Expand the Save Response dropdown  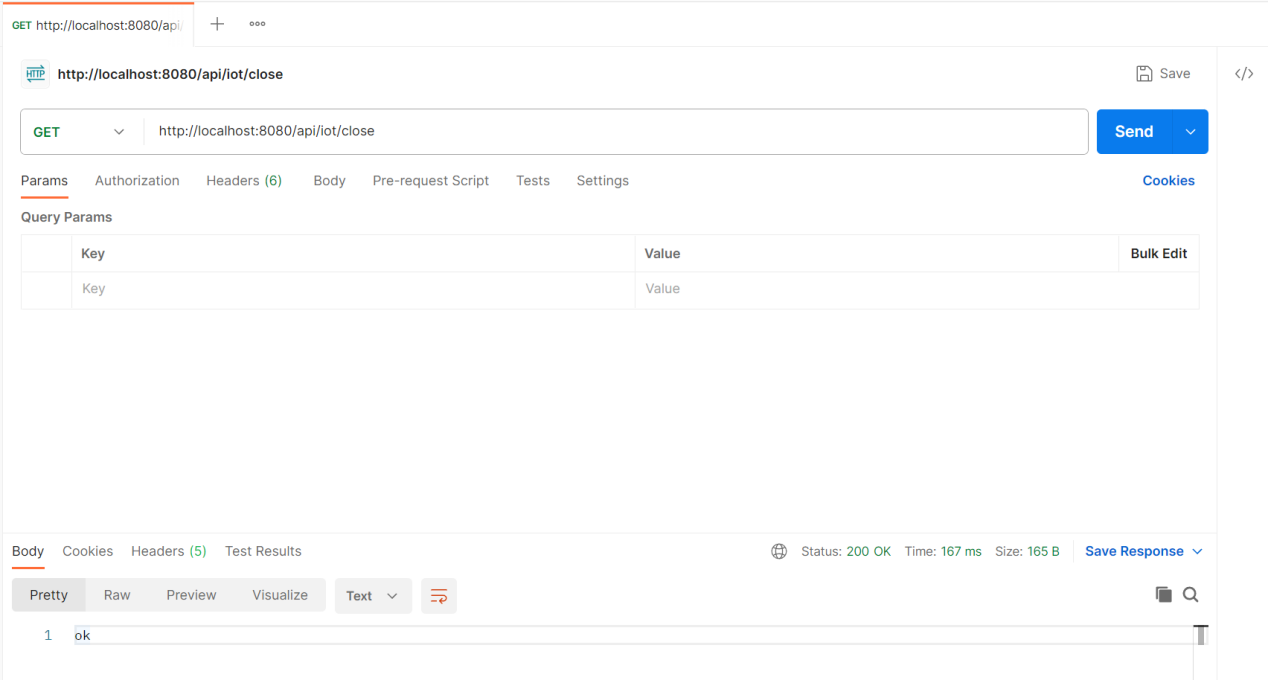[x=1144, y=552]
